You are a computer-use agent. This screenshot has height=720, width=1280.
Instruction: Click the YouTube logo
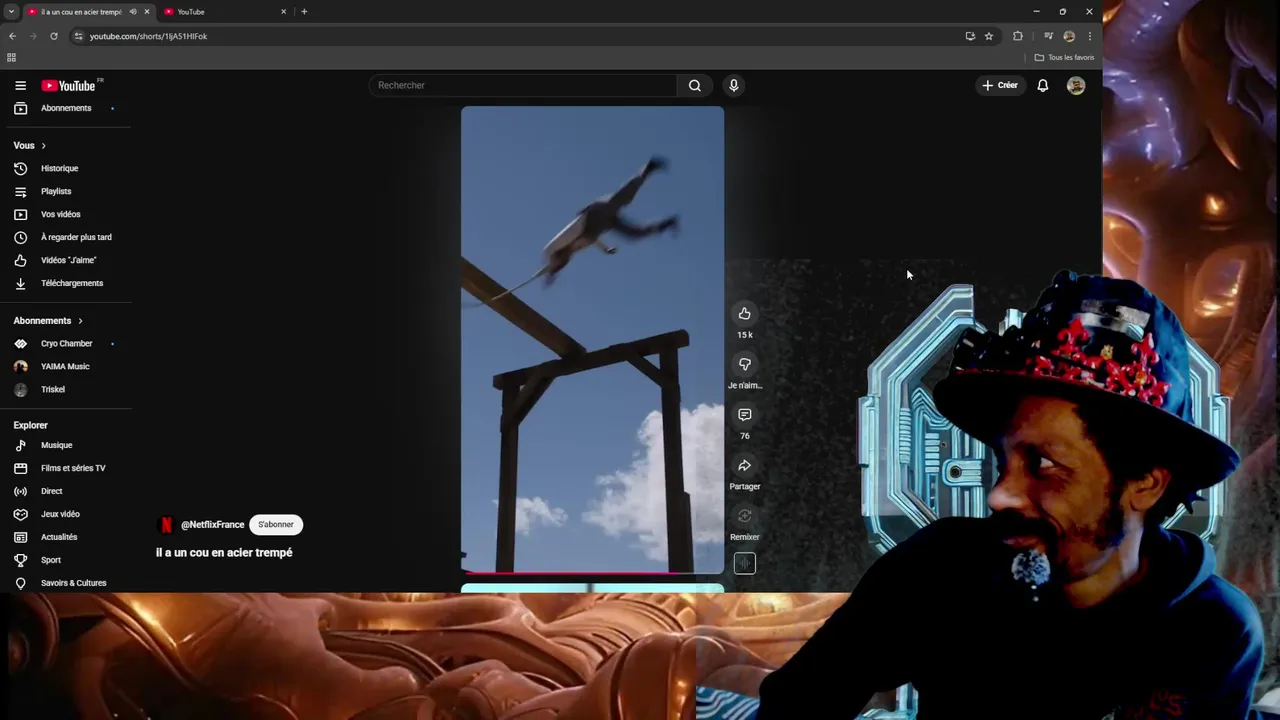(68, 85)
